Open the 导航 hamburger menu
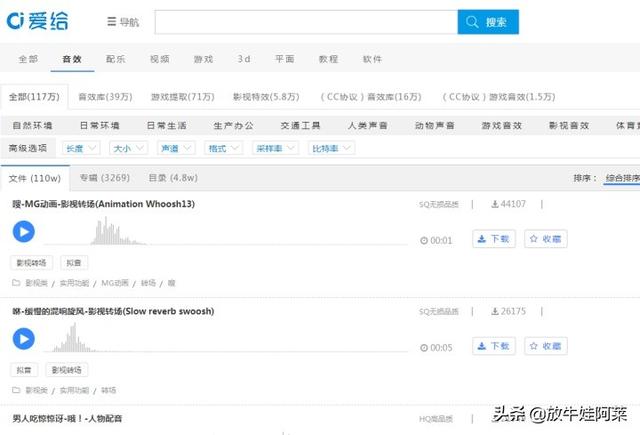The width and height of the screenshot is (640, 435). (124, 22)
